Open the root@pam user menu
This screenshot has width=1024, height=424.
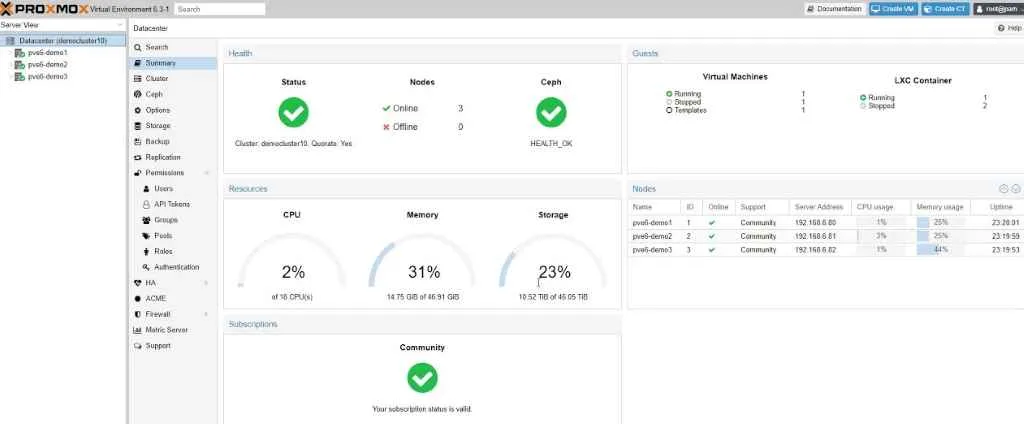pos(999,9)
